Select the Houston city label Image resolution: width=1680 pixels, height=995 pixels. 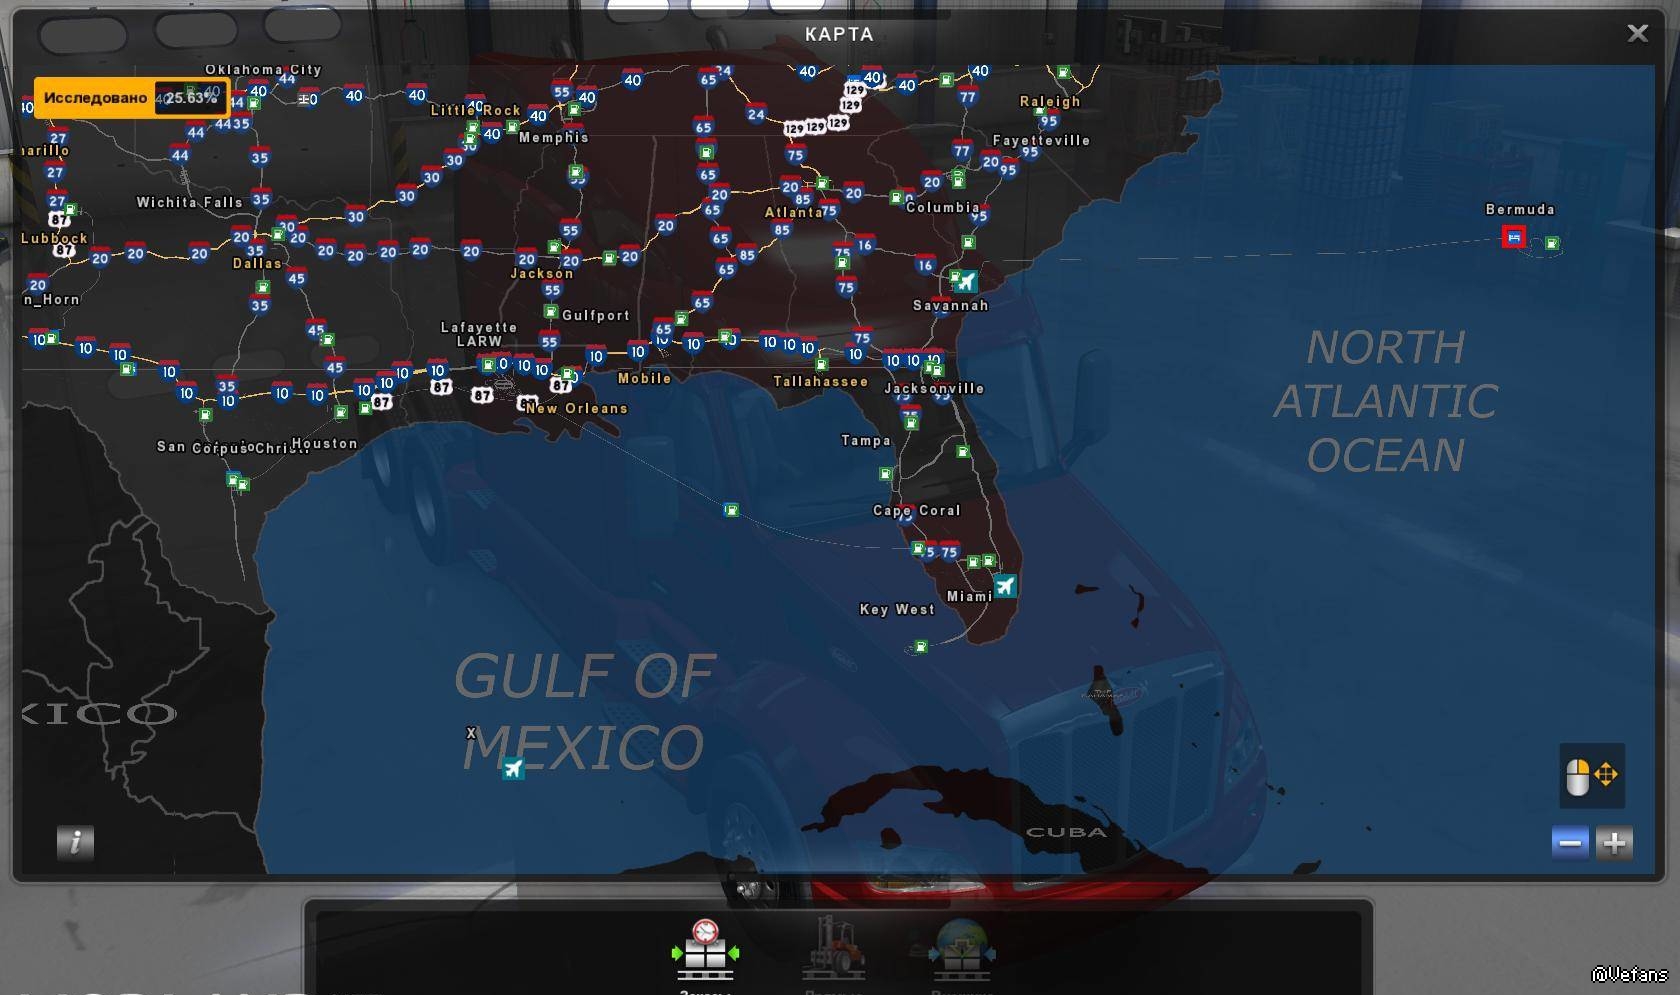click(x=324, y=443)
